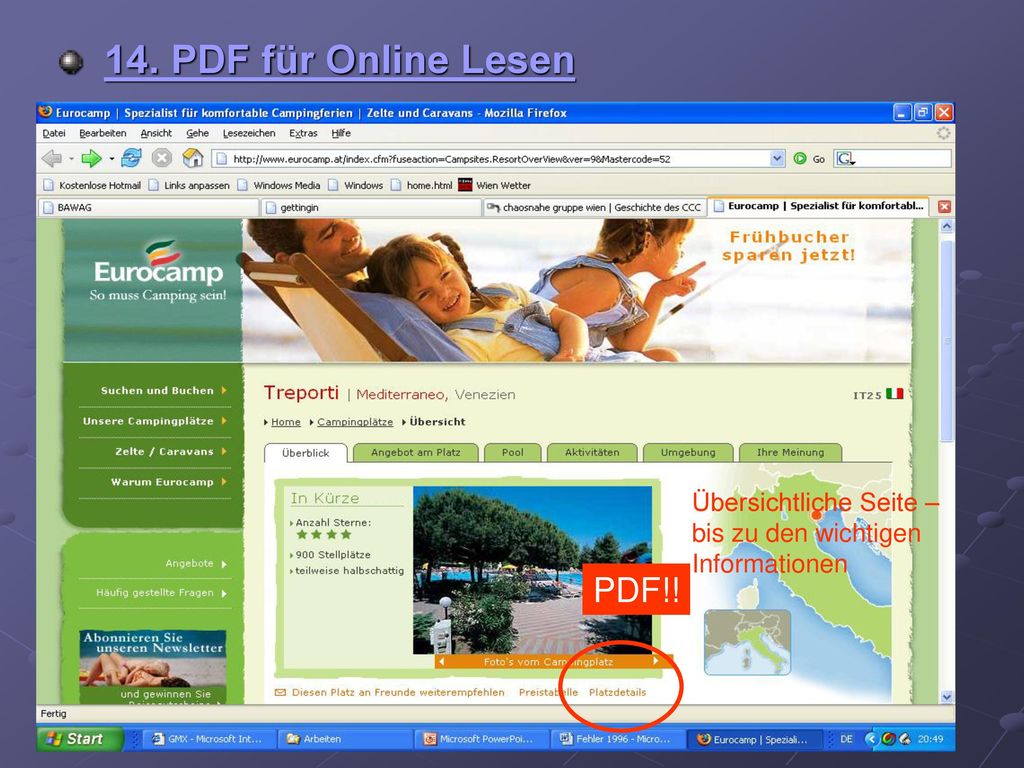
Task: Click the Frühbucher sparen jetzt banner
Action: pos(788,246)
